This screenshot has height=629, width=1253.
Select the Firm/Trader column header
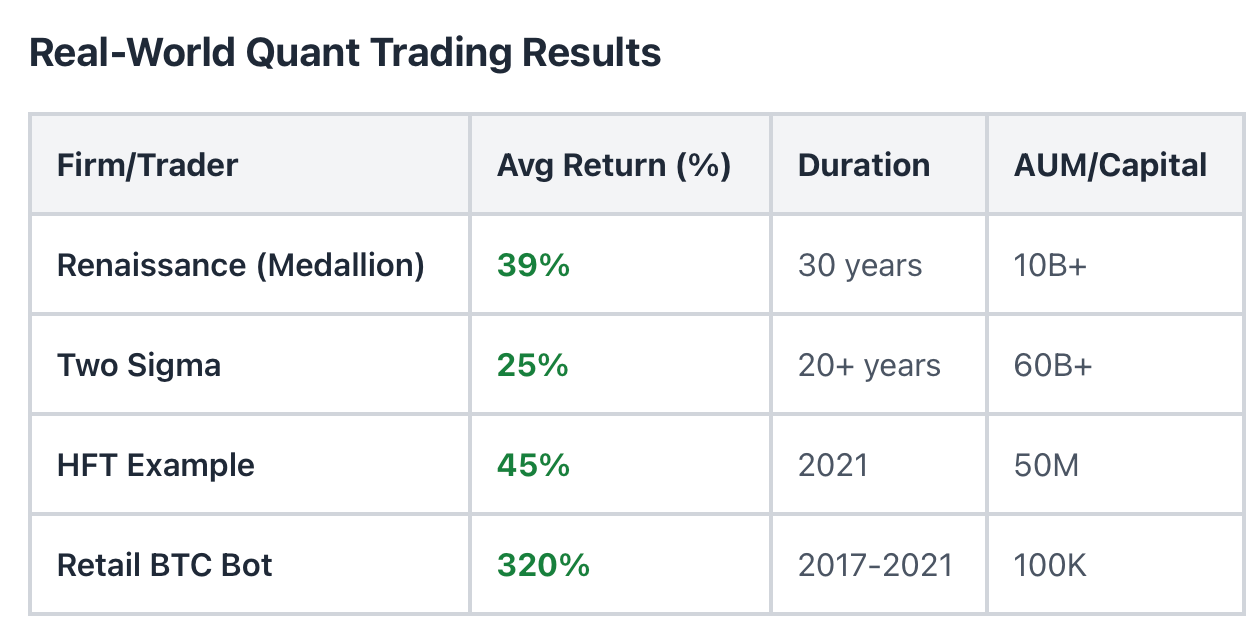coord(148,165)
